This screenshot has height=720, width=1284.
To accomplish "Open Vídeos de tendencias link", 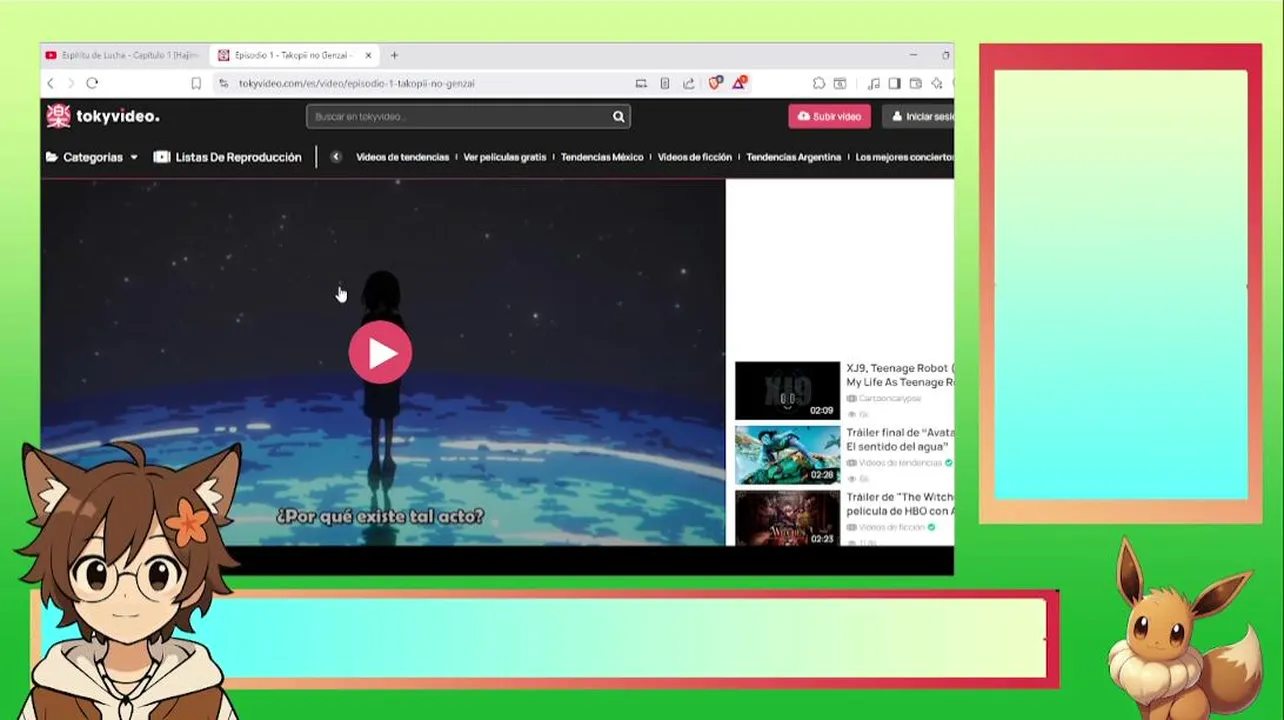I will [x=402, y=157].
